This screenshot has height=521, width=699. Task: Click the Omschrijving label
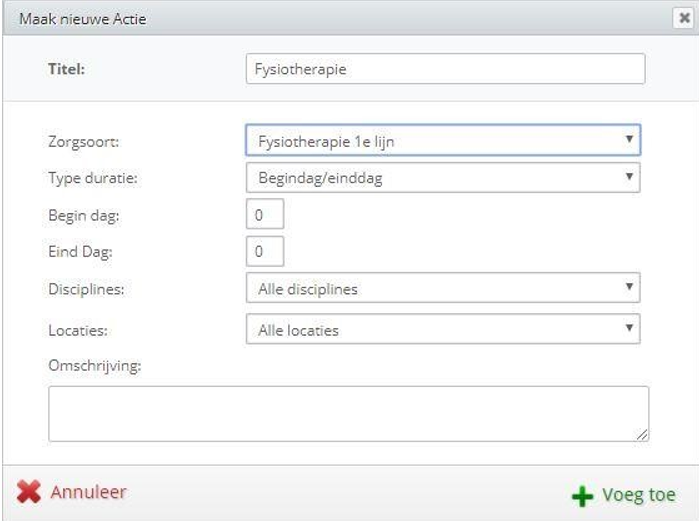pos(95,366)
